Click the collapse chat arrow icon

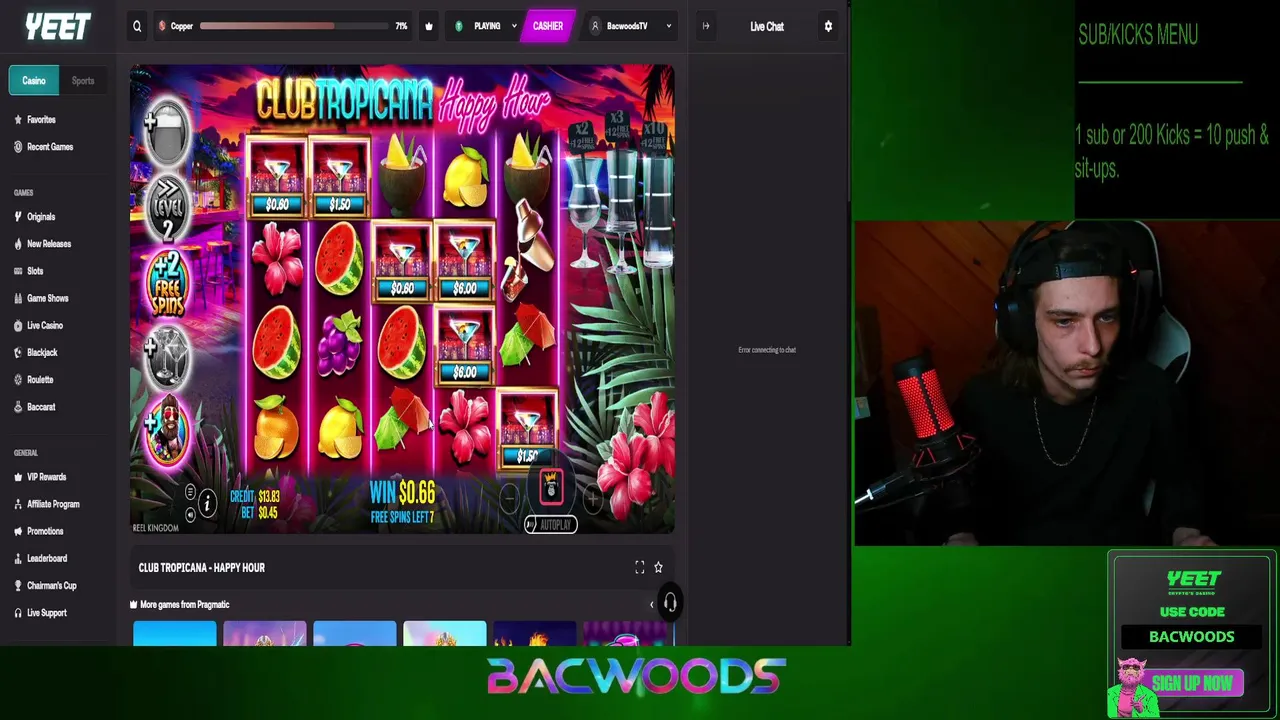click(x=706, y=26)
